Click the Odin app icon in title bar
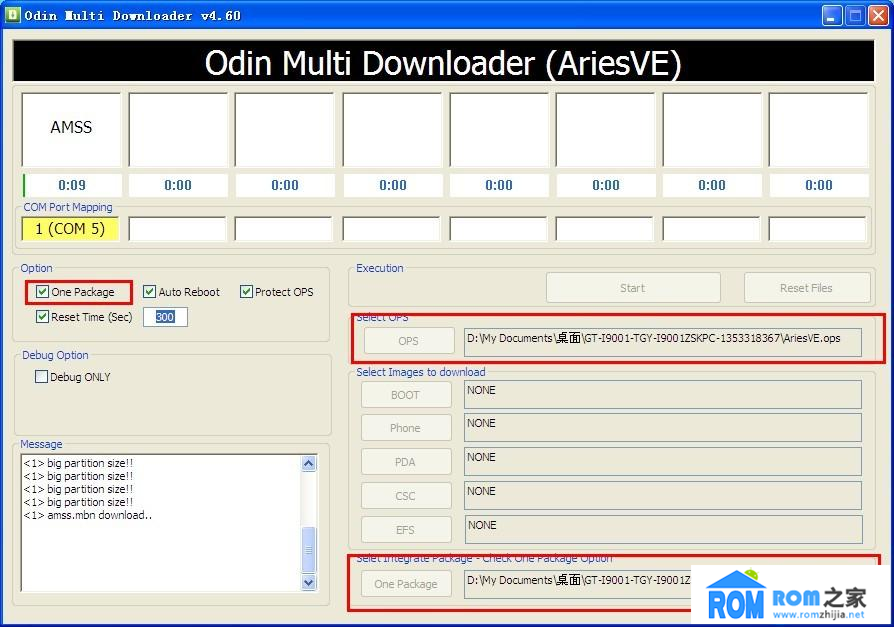Image resolution: width=894 pixels, height=627 pixels. [x=13, y=15]
